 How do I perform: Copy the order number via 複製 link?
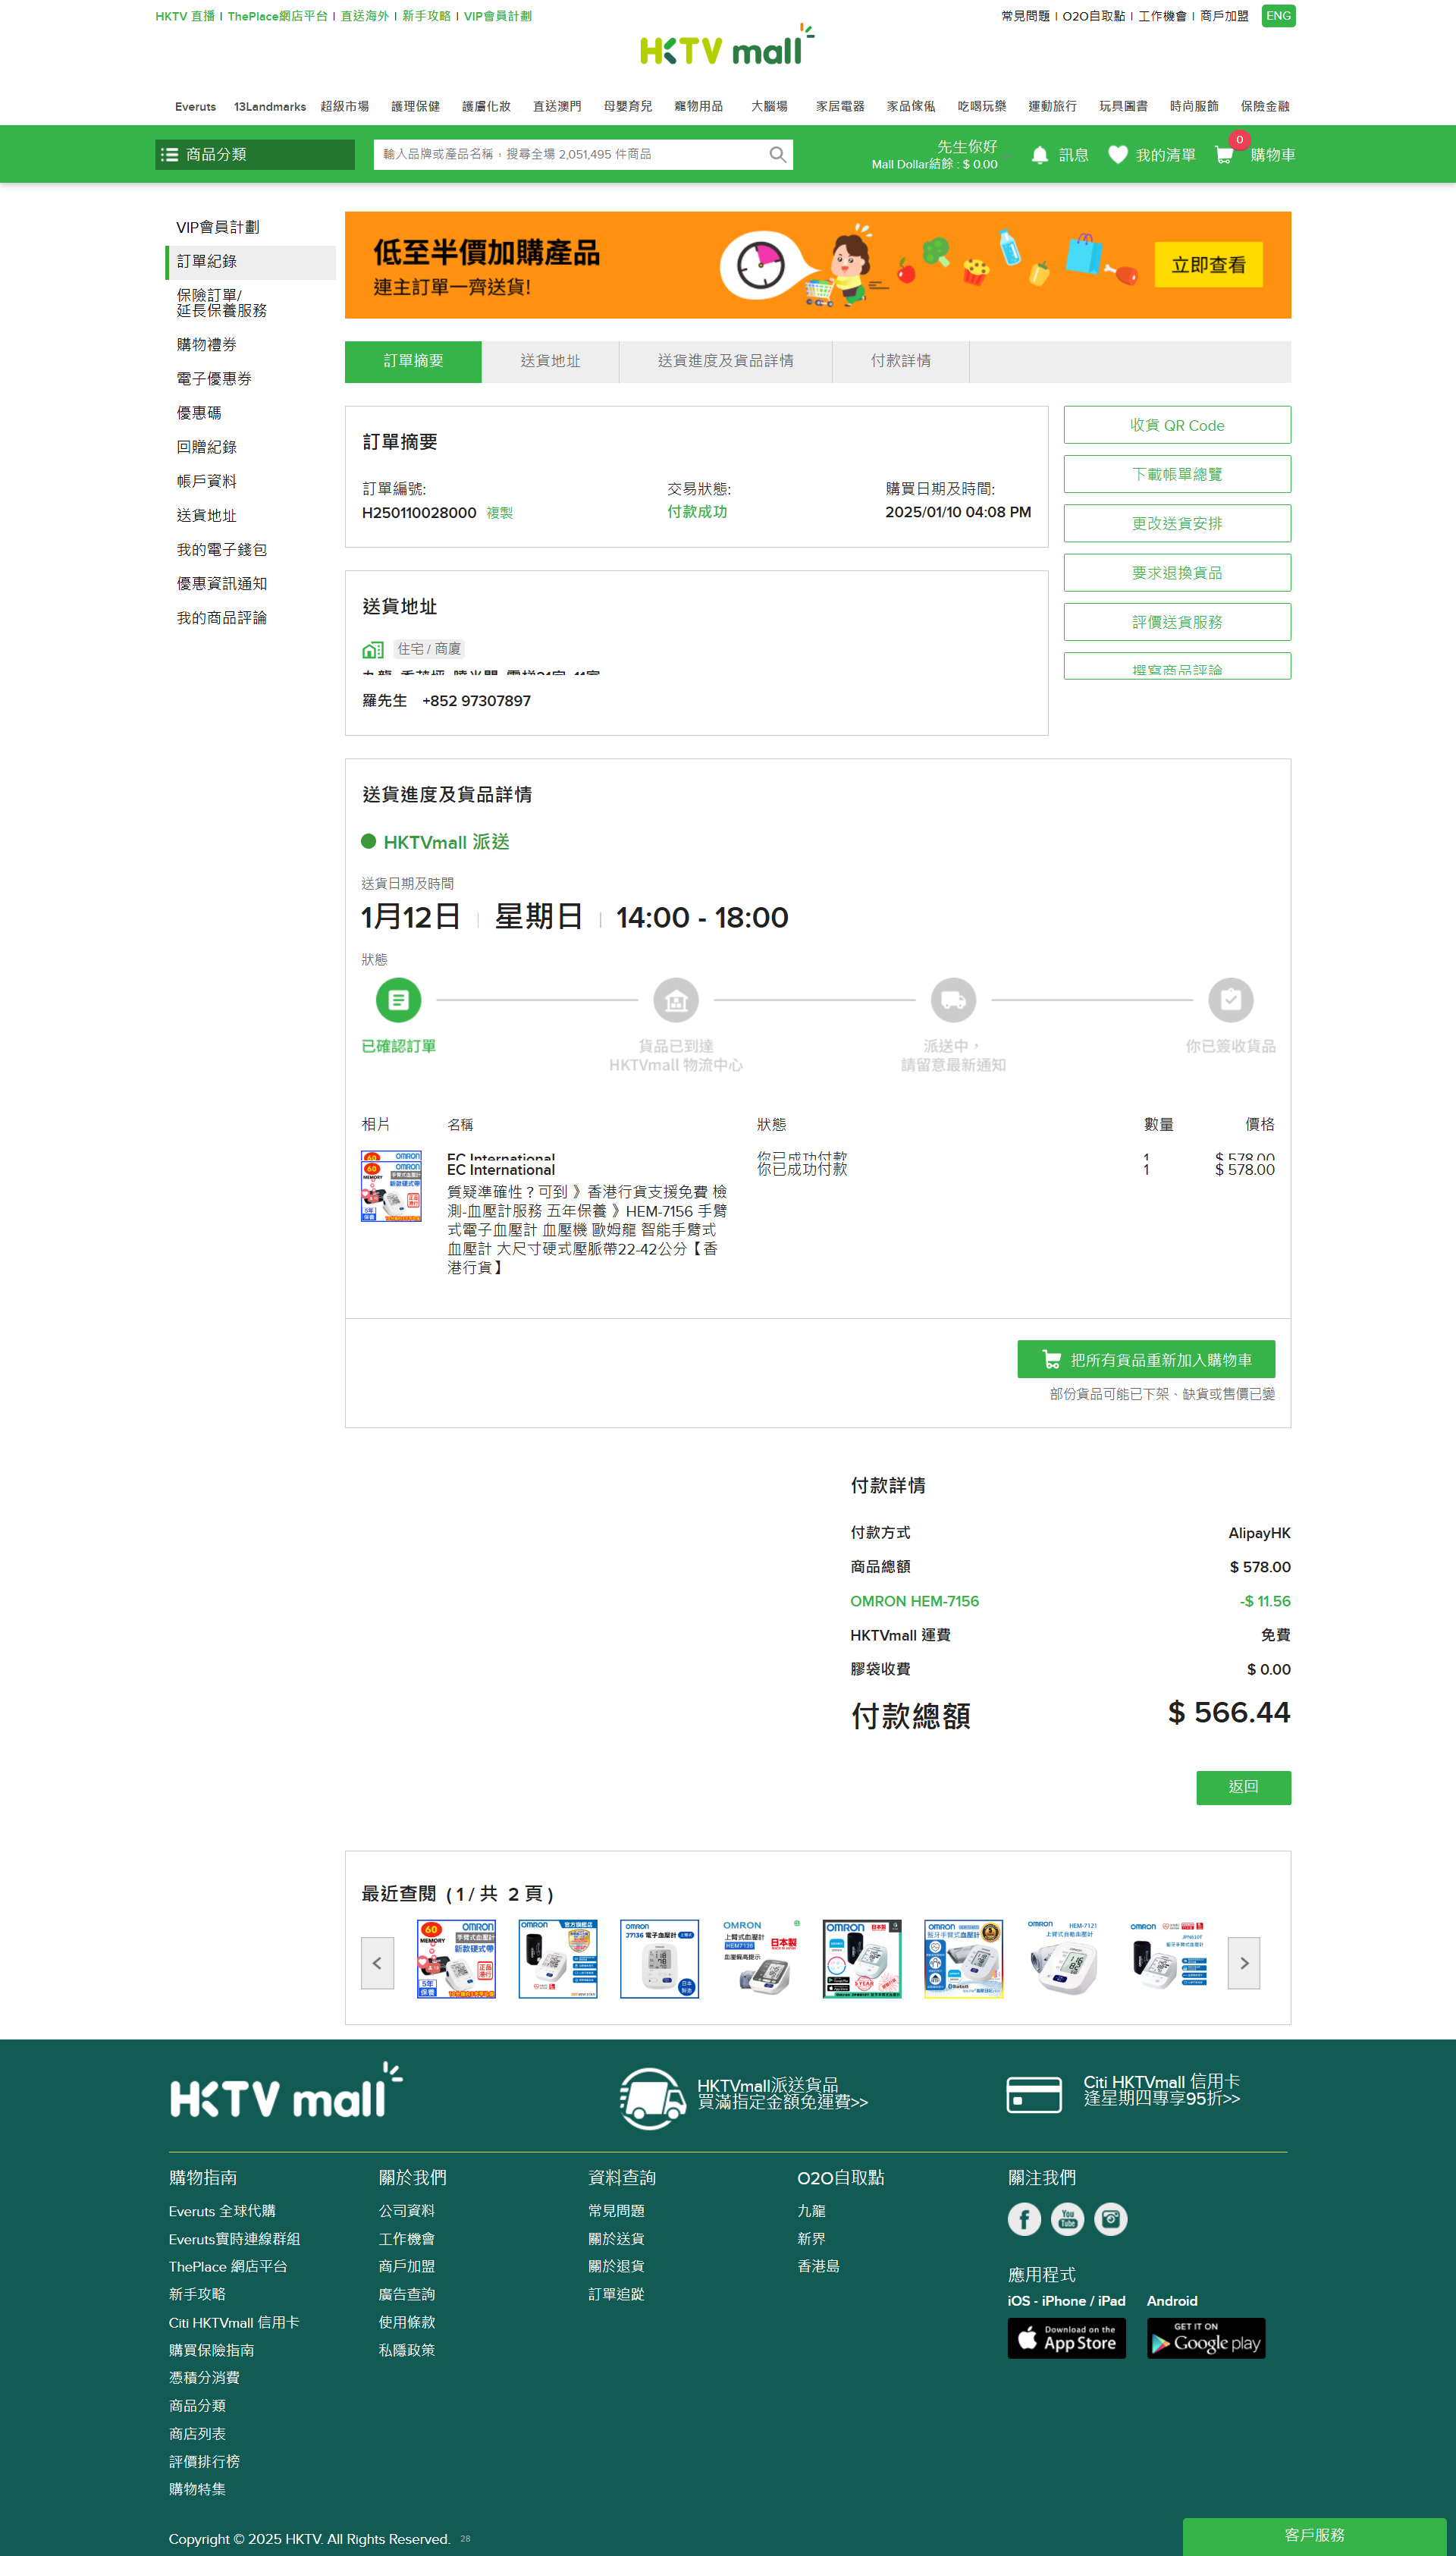[x=499, y=513]
